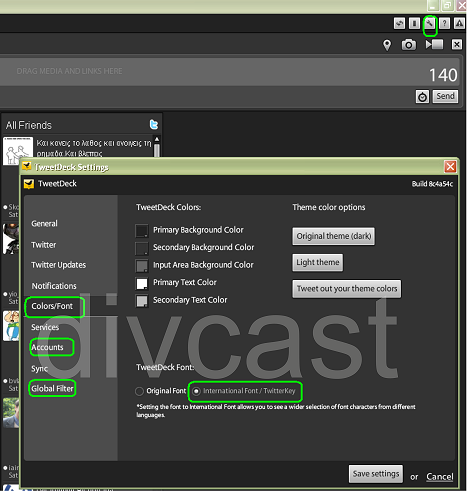Pick the Secondary Text Color swatch
This screenshot has height=492, width=467.
[142, 301]
